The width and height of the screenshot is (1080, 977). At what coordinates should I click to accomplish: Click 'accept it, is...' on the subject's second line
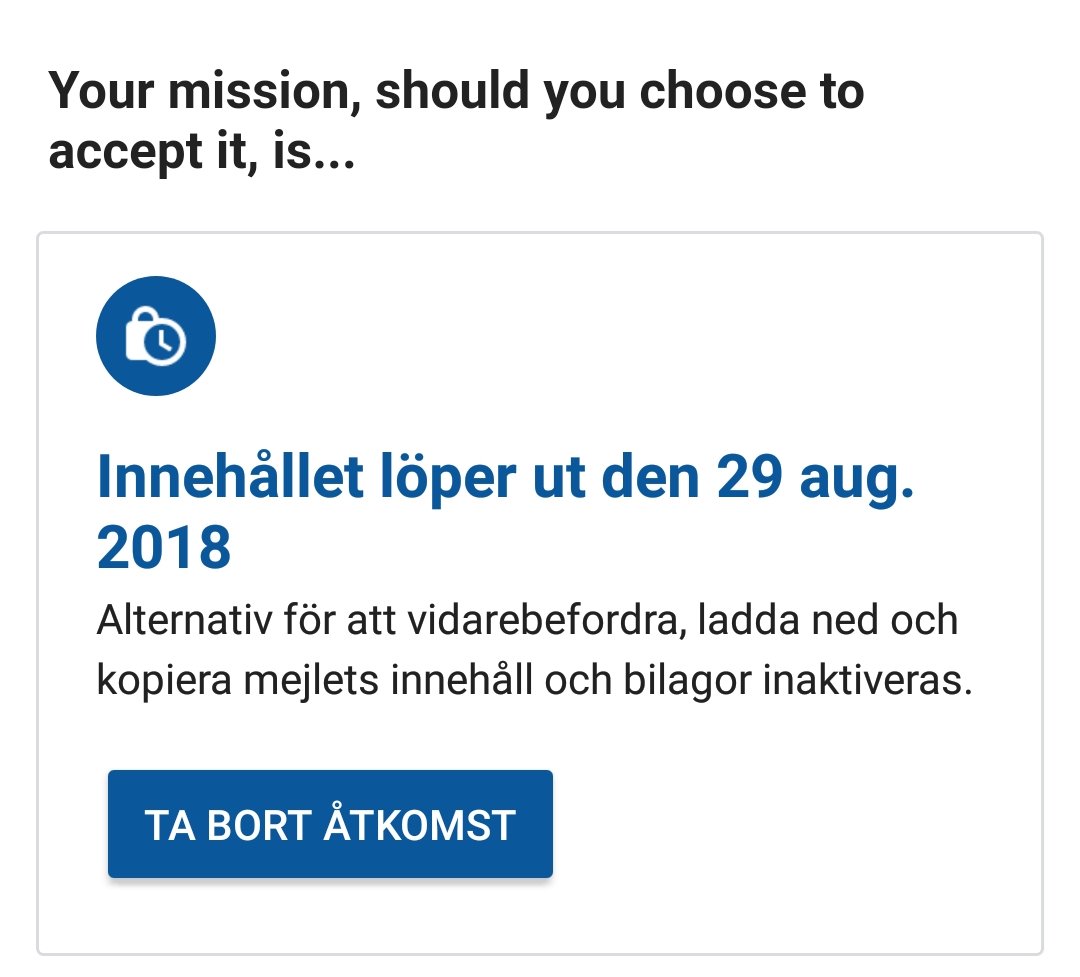click(x=202, y=152)
